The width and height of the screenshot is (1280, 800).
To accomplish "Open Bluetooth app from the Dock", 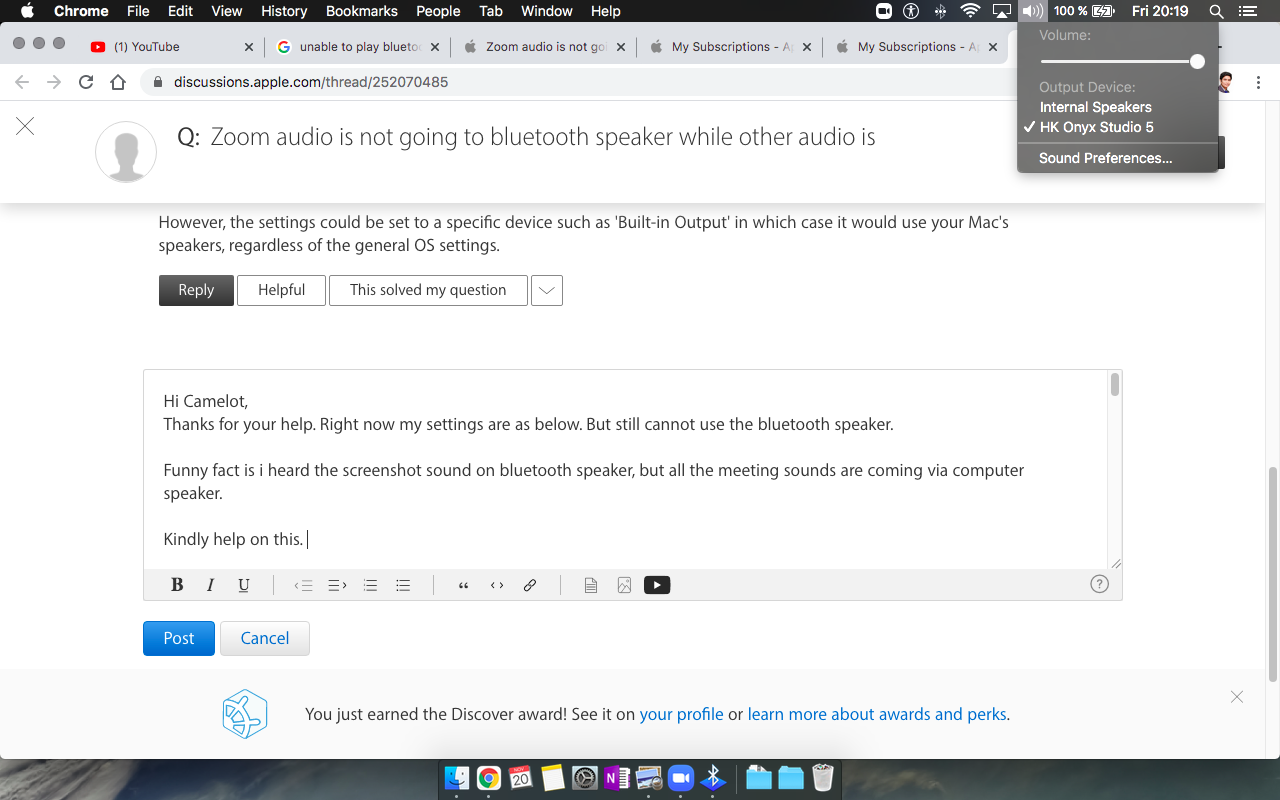I will point(713,778).
